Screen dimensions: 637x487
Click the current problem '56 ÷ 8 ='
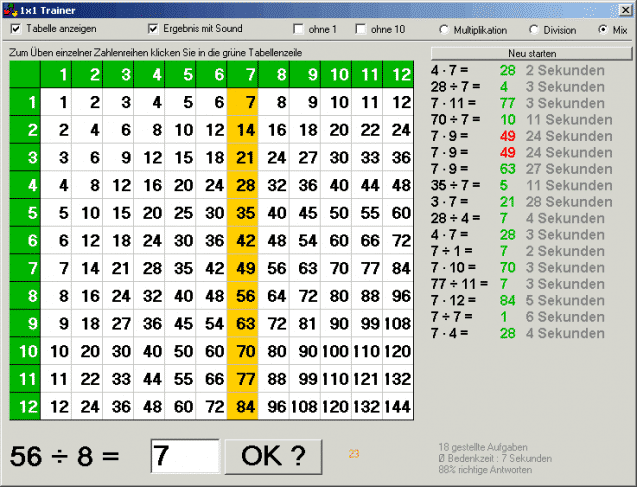click(65, 456)
